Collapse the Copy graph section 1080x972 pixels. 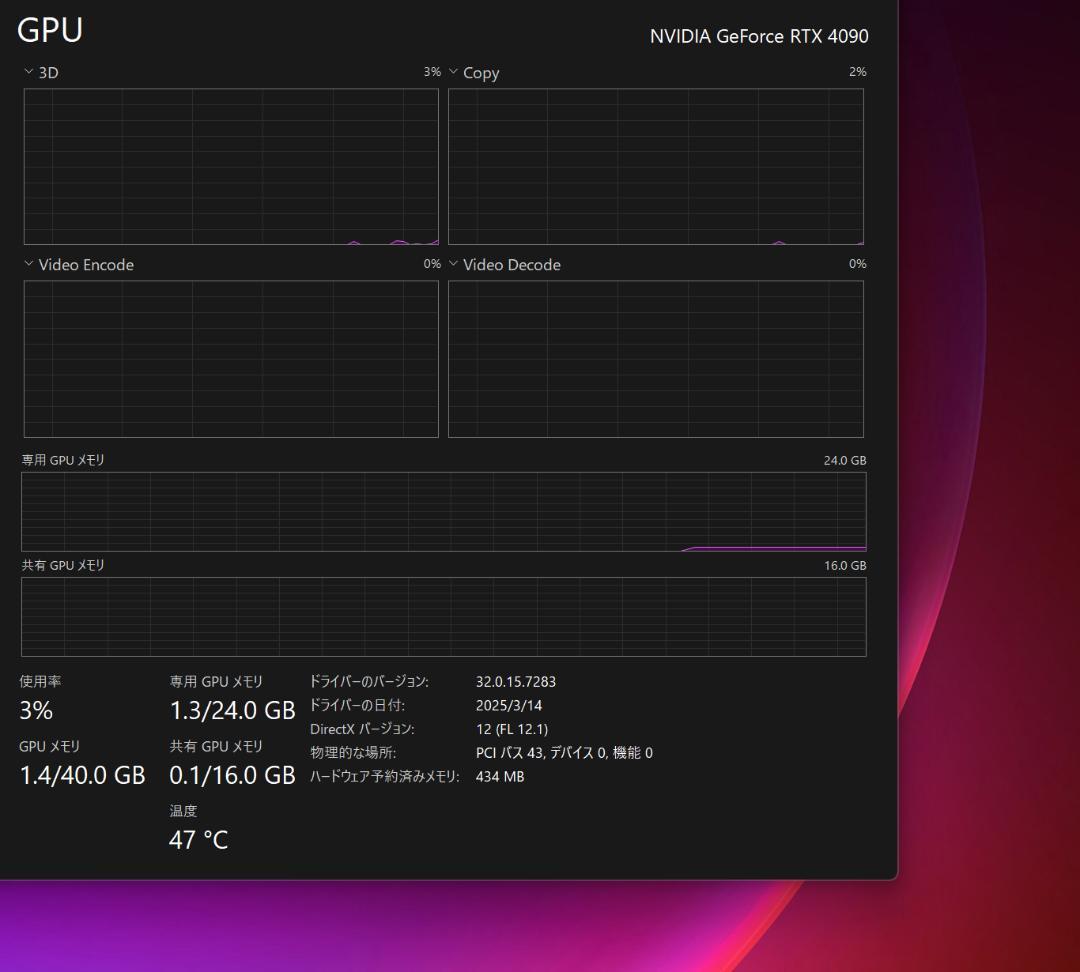coord(453,72)
